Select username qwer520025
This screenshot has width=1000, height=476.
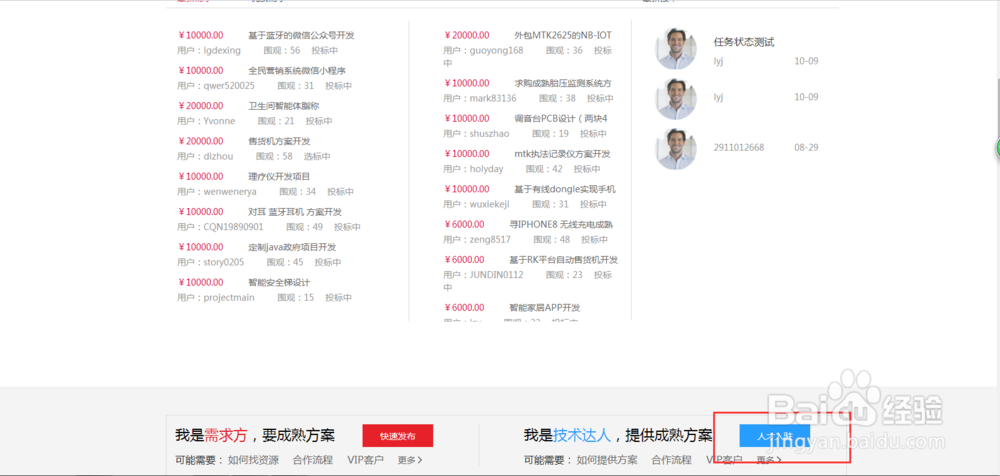229,86
